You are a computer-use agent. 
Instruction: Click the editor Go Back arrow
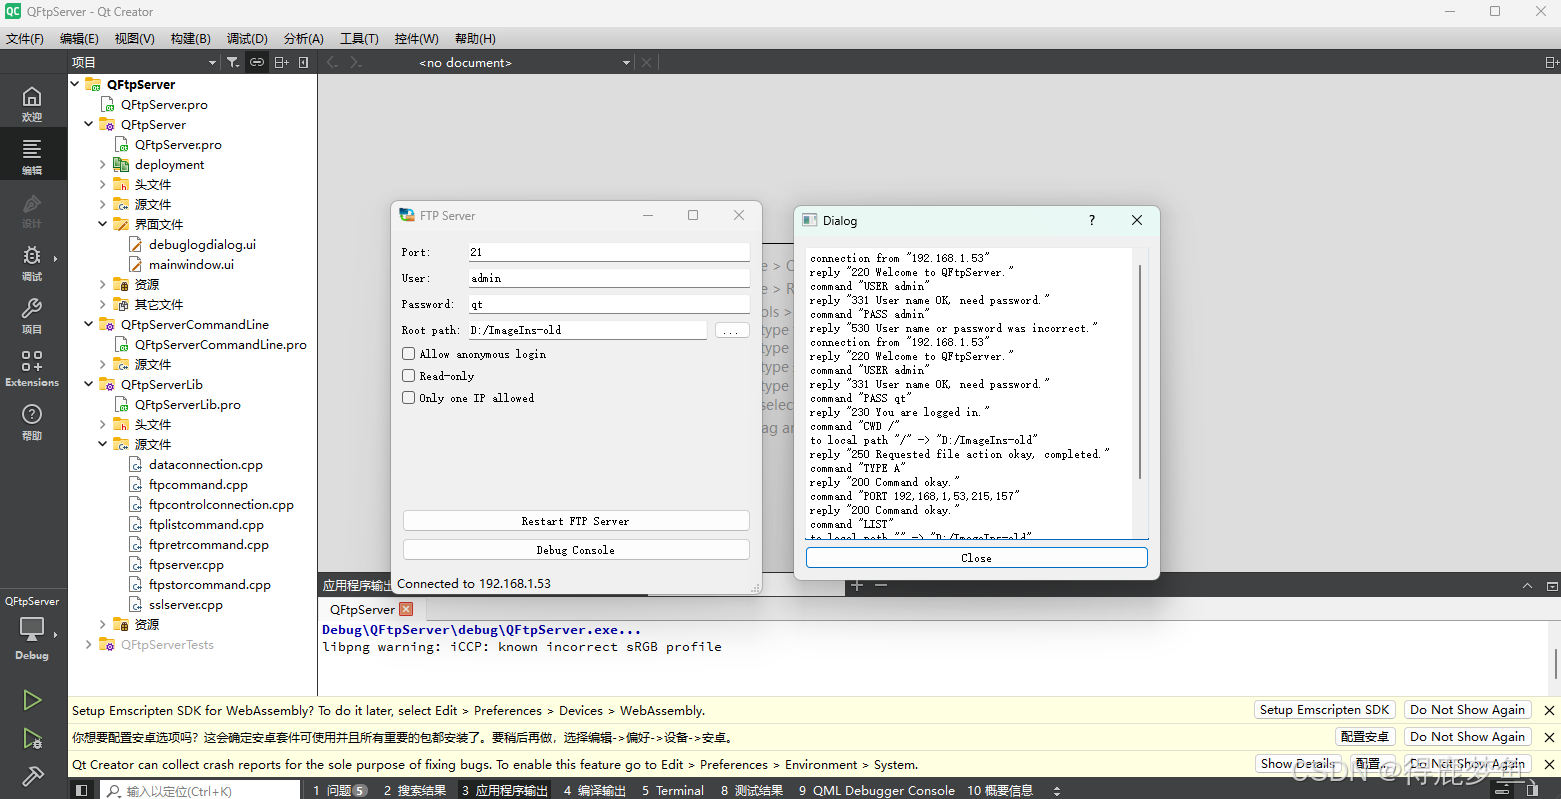[333, 62]
